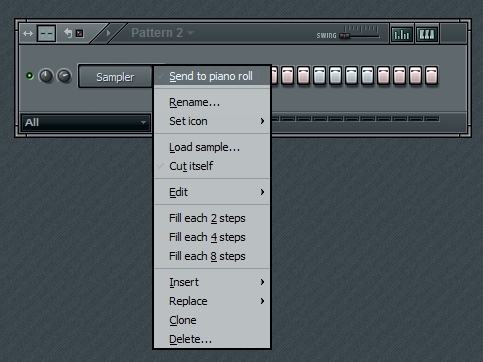483x362 pixels.
Task: Choose Send to piano roll
Action: coord(212,76)
